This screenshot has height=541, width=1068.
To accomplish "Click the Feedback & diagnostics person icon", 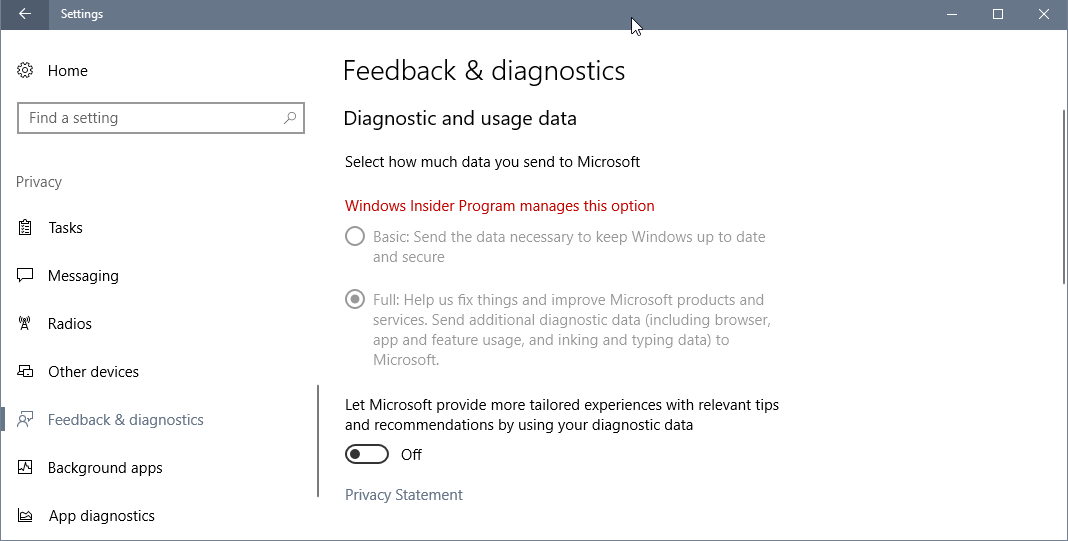I will [25, 420].
